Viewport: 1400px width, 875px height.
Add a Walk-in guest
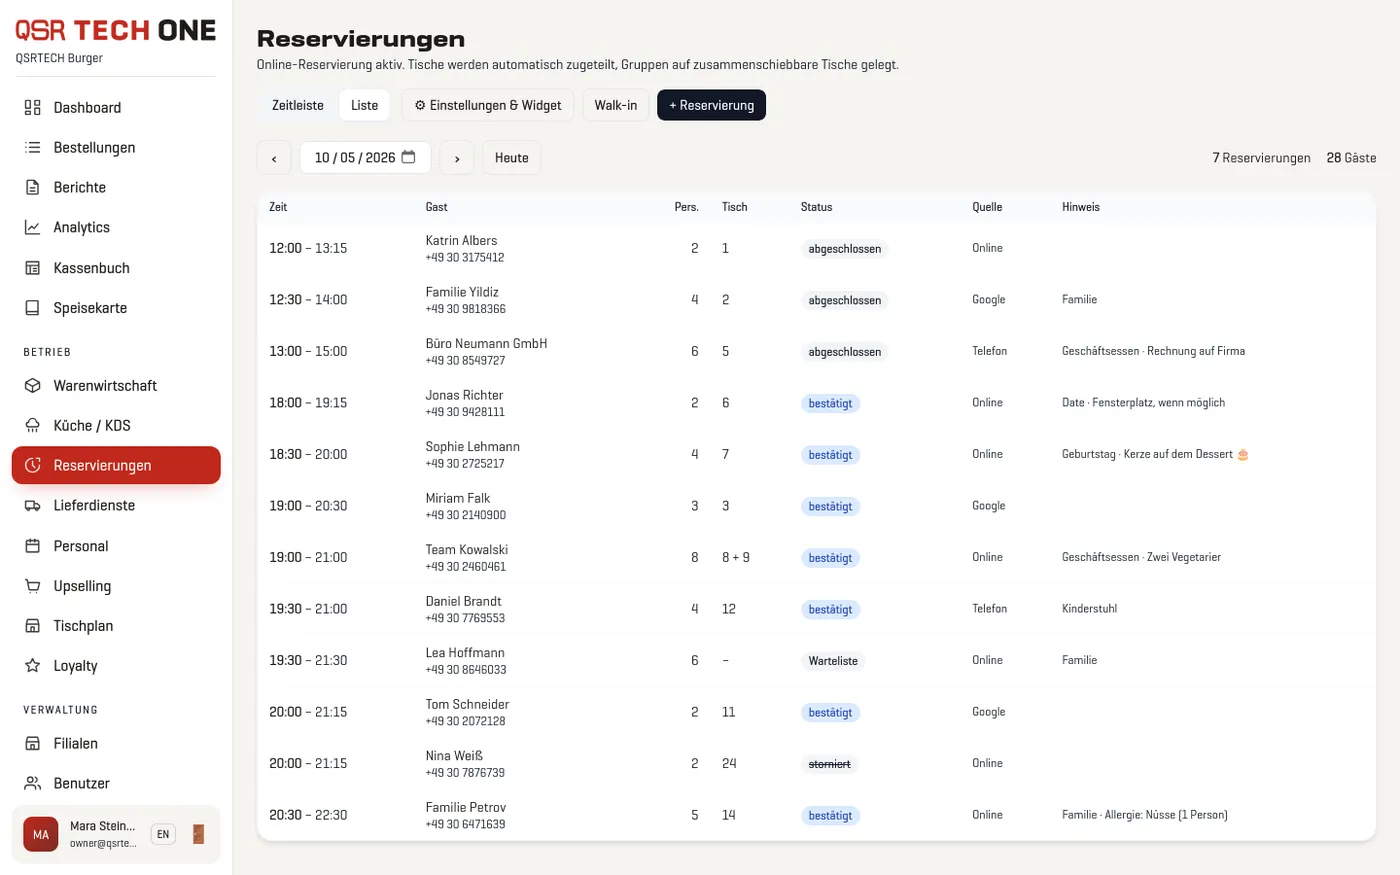point(616,105)
